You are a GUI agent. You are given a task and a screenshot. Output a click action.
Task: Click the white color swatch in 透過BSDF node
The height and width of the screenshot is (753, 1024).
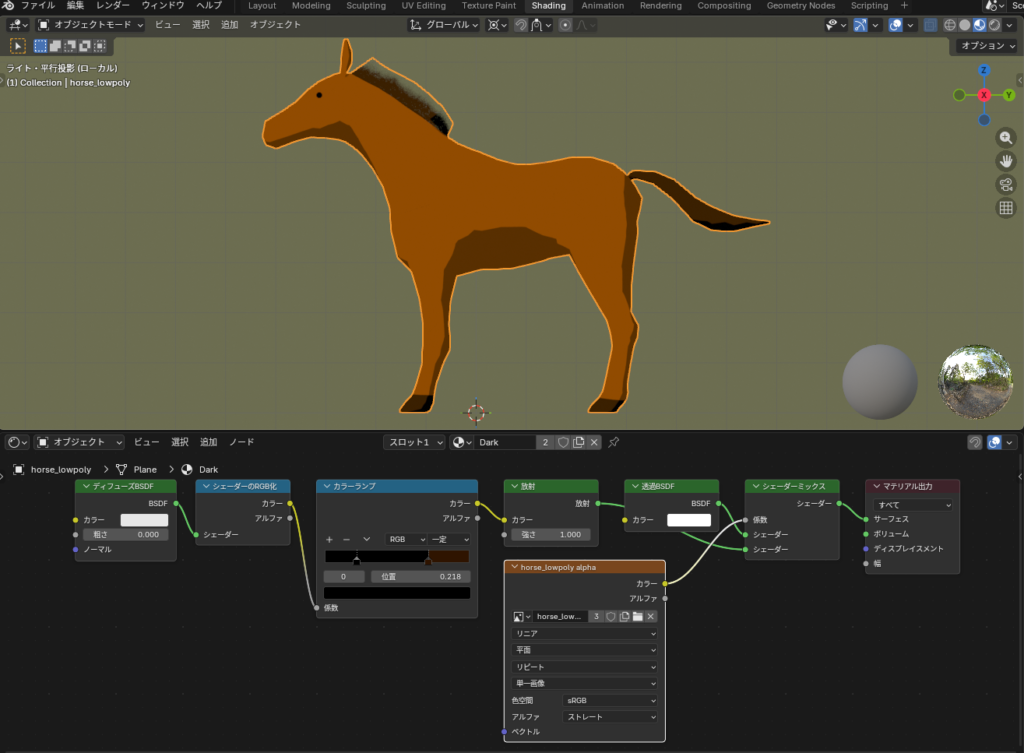[688, 520]
